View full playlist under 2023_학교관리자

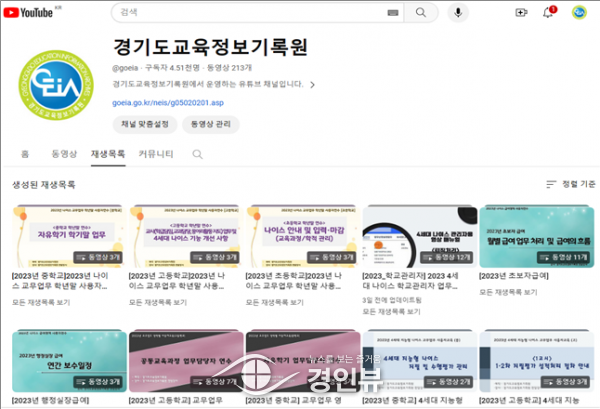coord(391,311)
